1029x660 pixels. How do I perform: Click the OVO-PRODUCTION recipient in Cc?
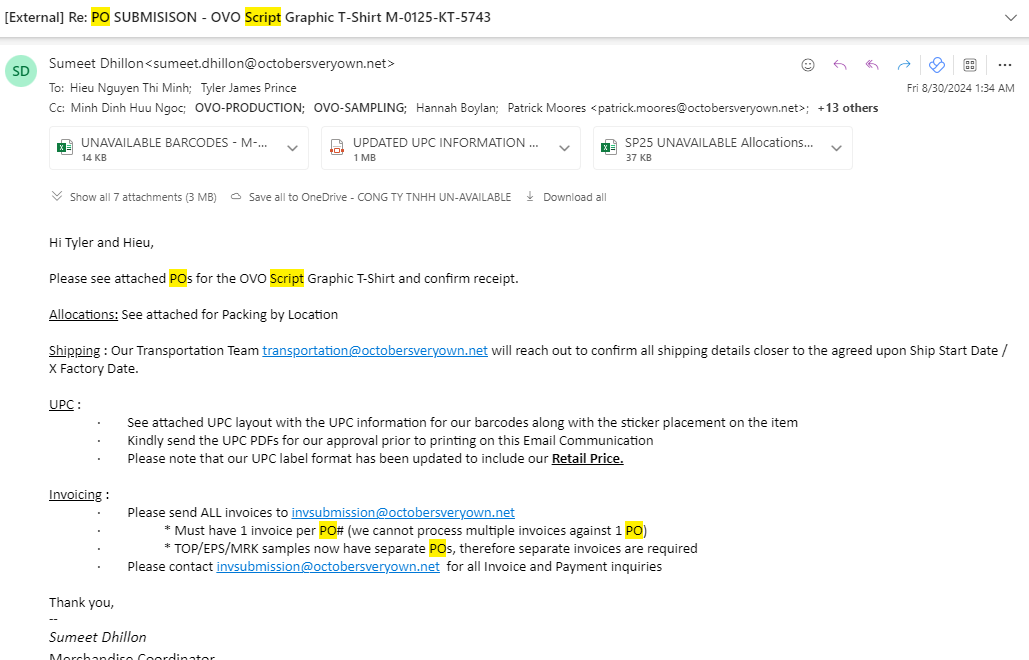coord(249,108)
